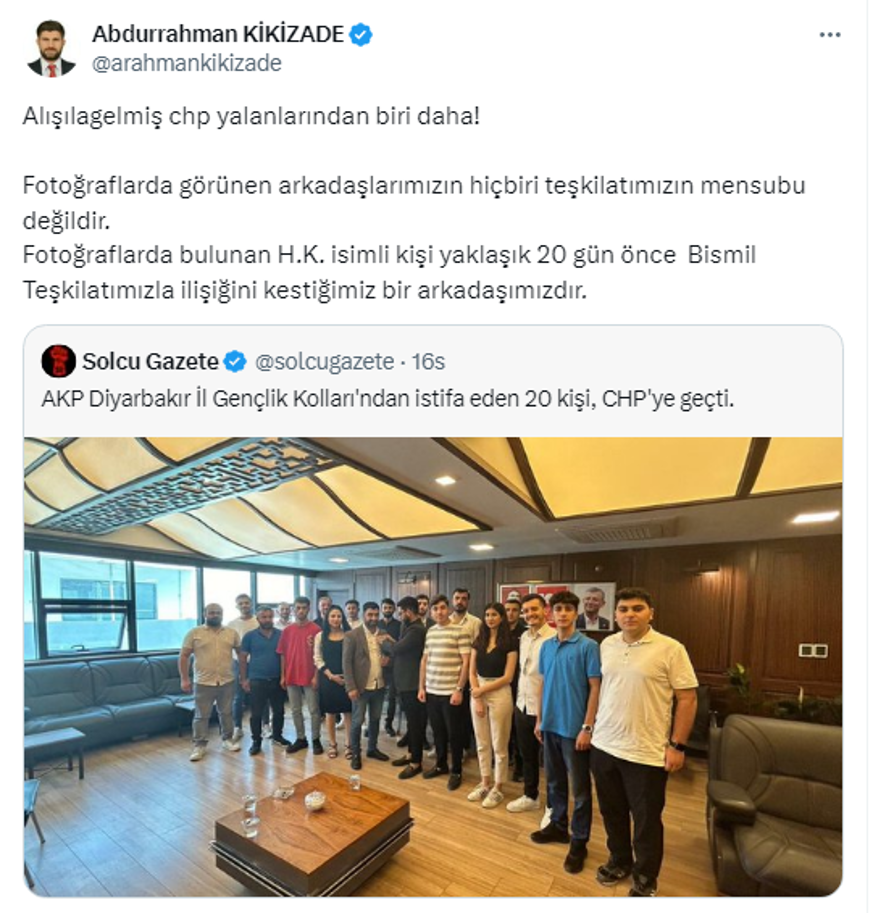Viewport: 873px width, 913px height.
Task: Click the framed portrait on the wall
Action: coord(594,606)
